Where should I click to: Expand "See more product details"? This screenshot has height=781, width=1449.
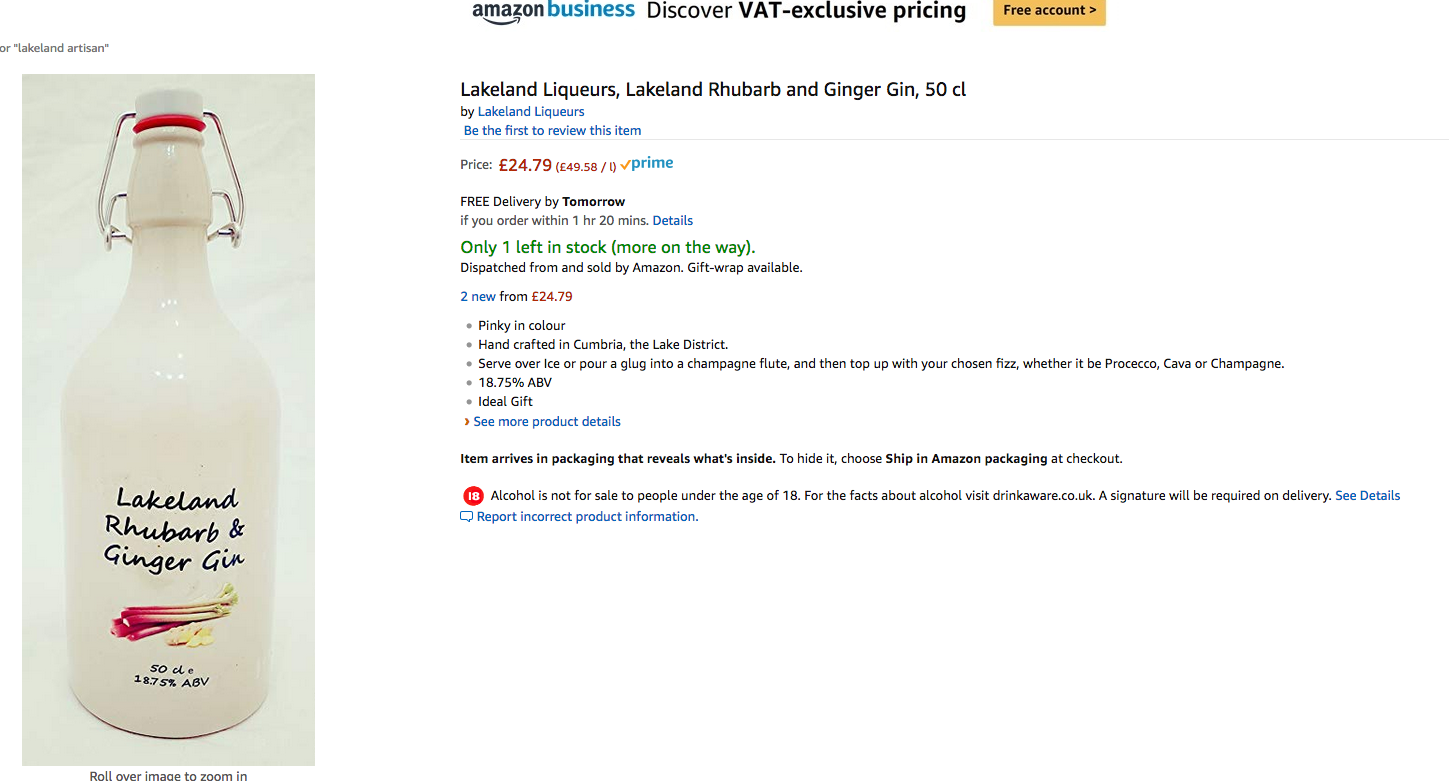(x=546, y=422)
